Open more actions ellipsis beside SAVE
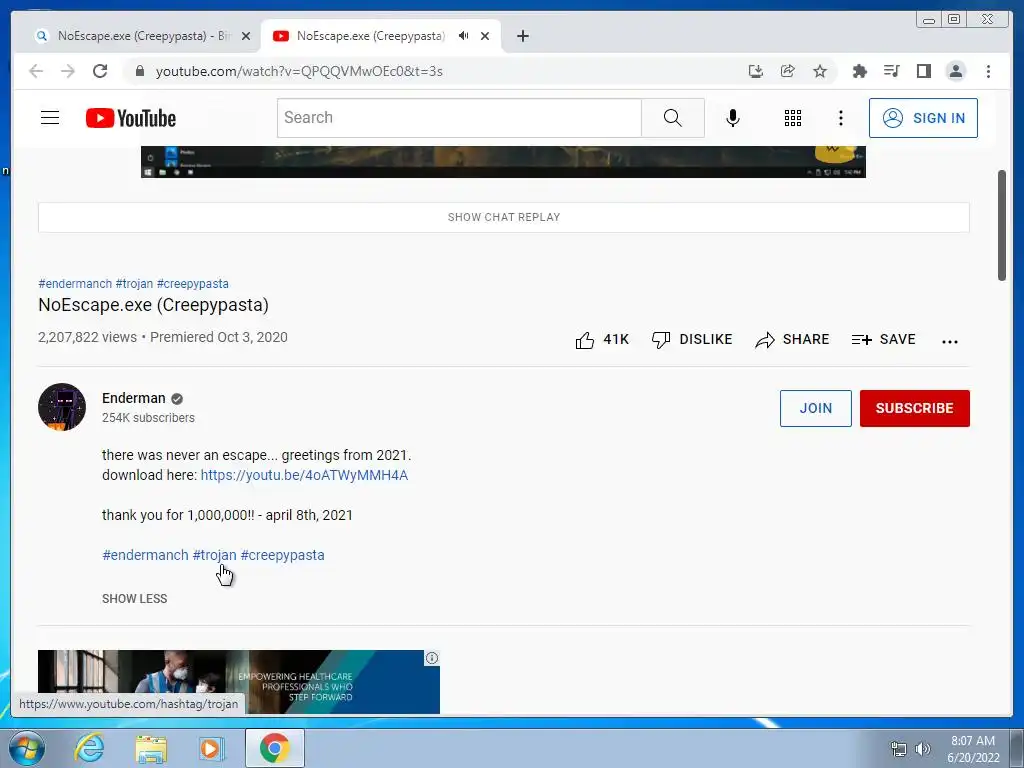This screenshot has width=1024, height=768. coord(950,341)
